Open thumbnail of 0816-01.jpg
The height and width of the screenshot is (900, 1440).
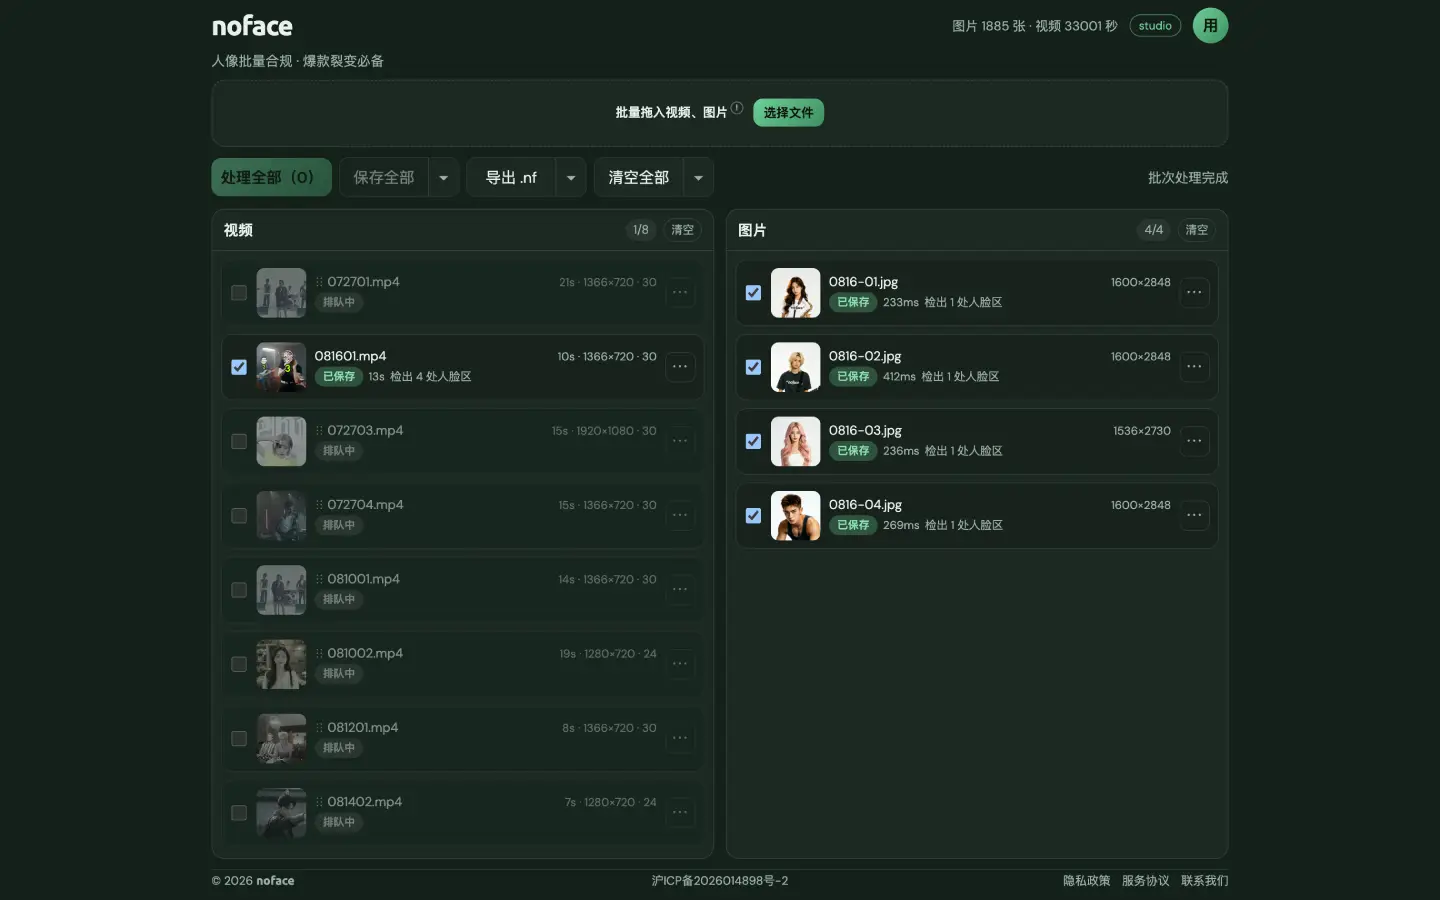tap(795, 293)
